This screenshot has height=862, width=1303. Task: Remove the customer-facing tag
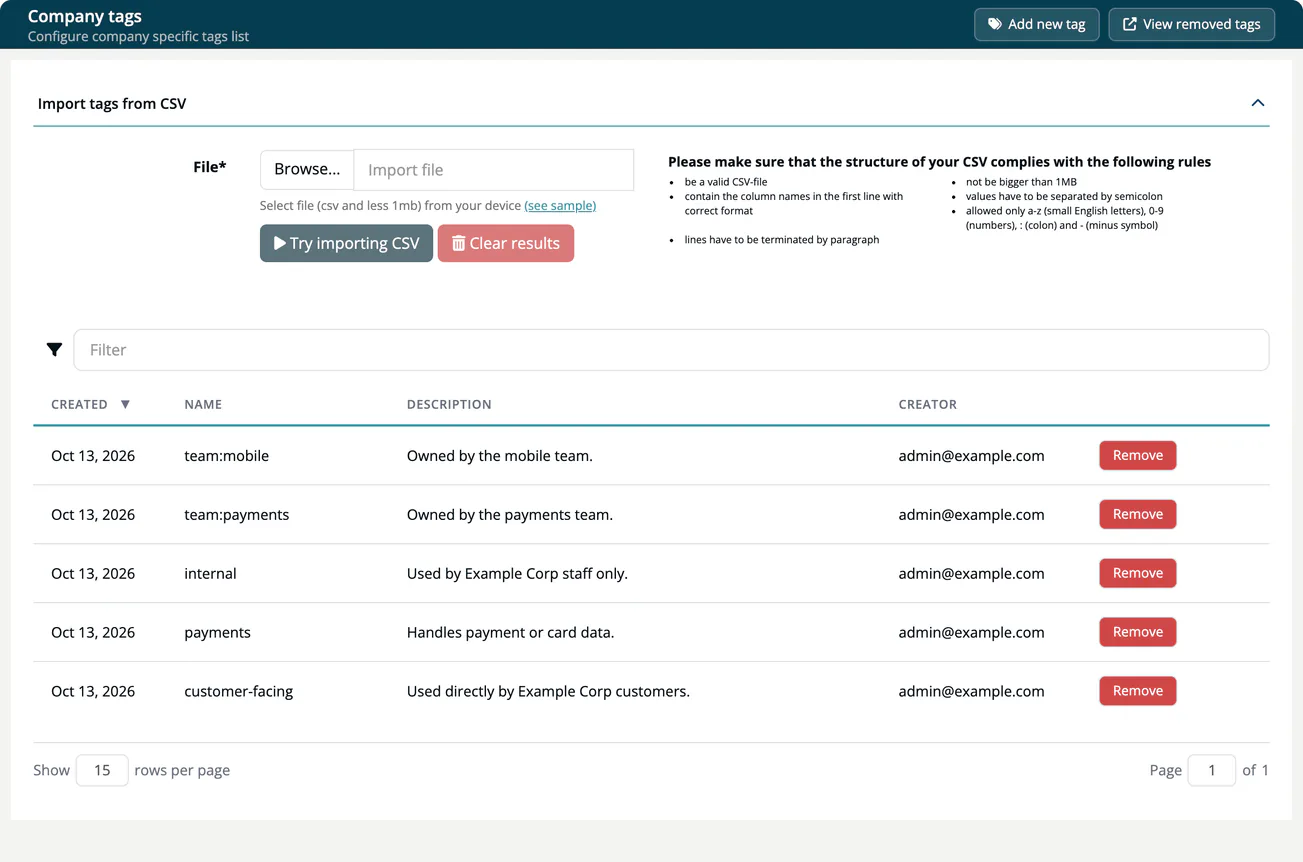point(1138,692)
